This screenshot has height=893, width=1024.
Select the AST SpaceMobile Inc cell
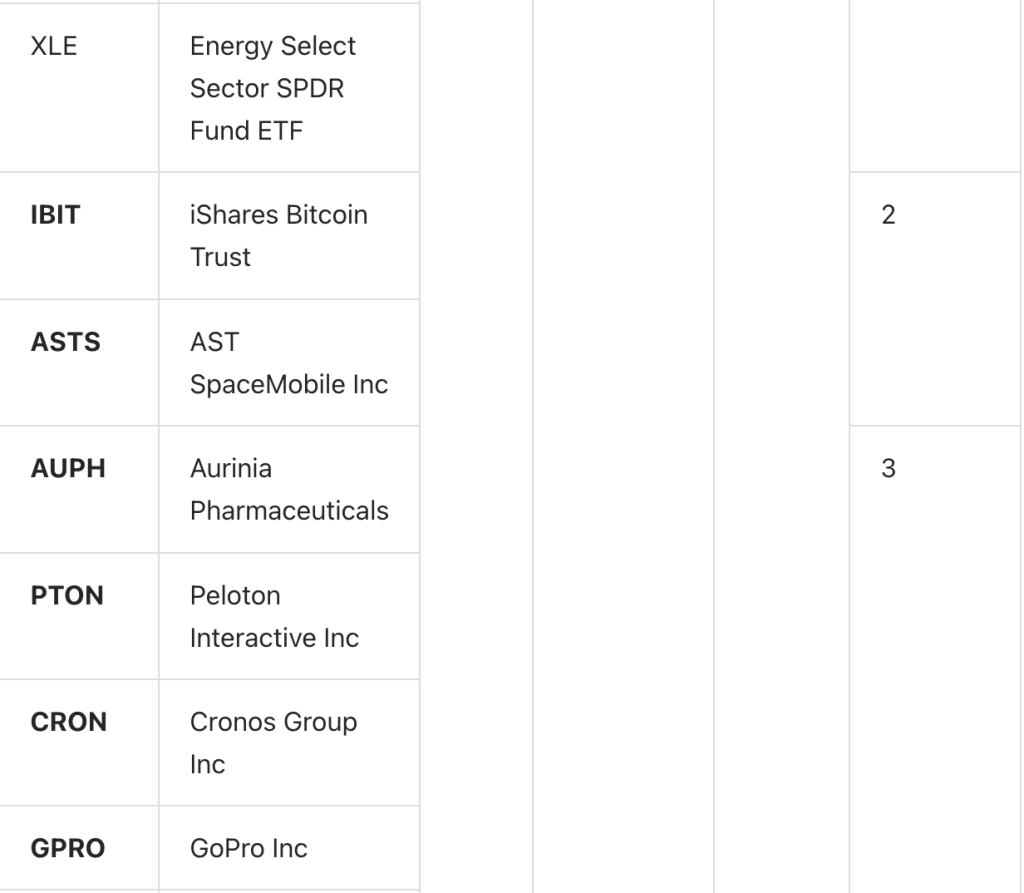[x=288, y=363]
